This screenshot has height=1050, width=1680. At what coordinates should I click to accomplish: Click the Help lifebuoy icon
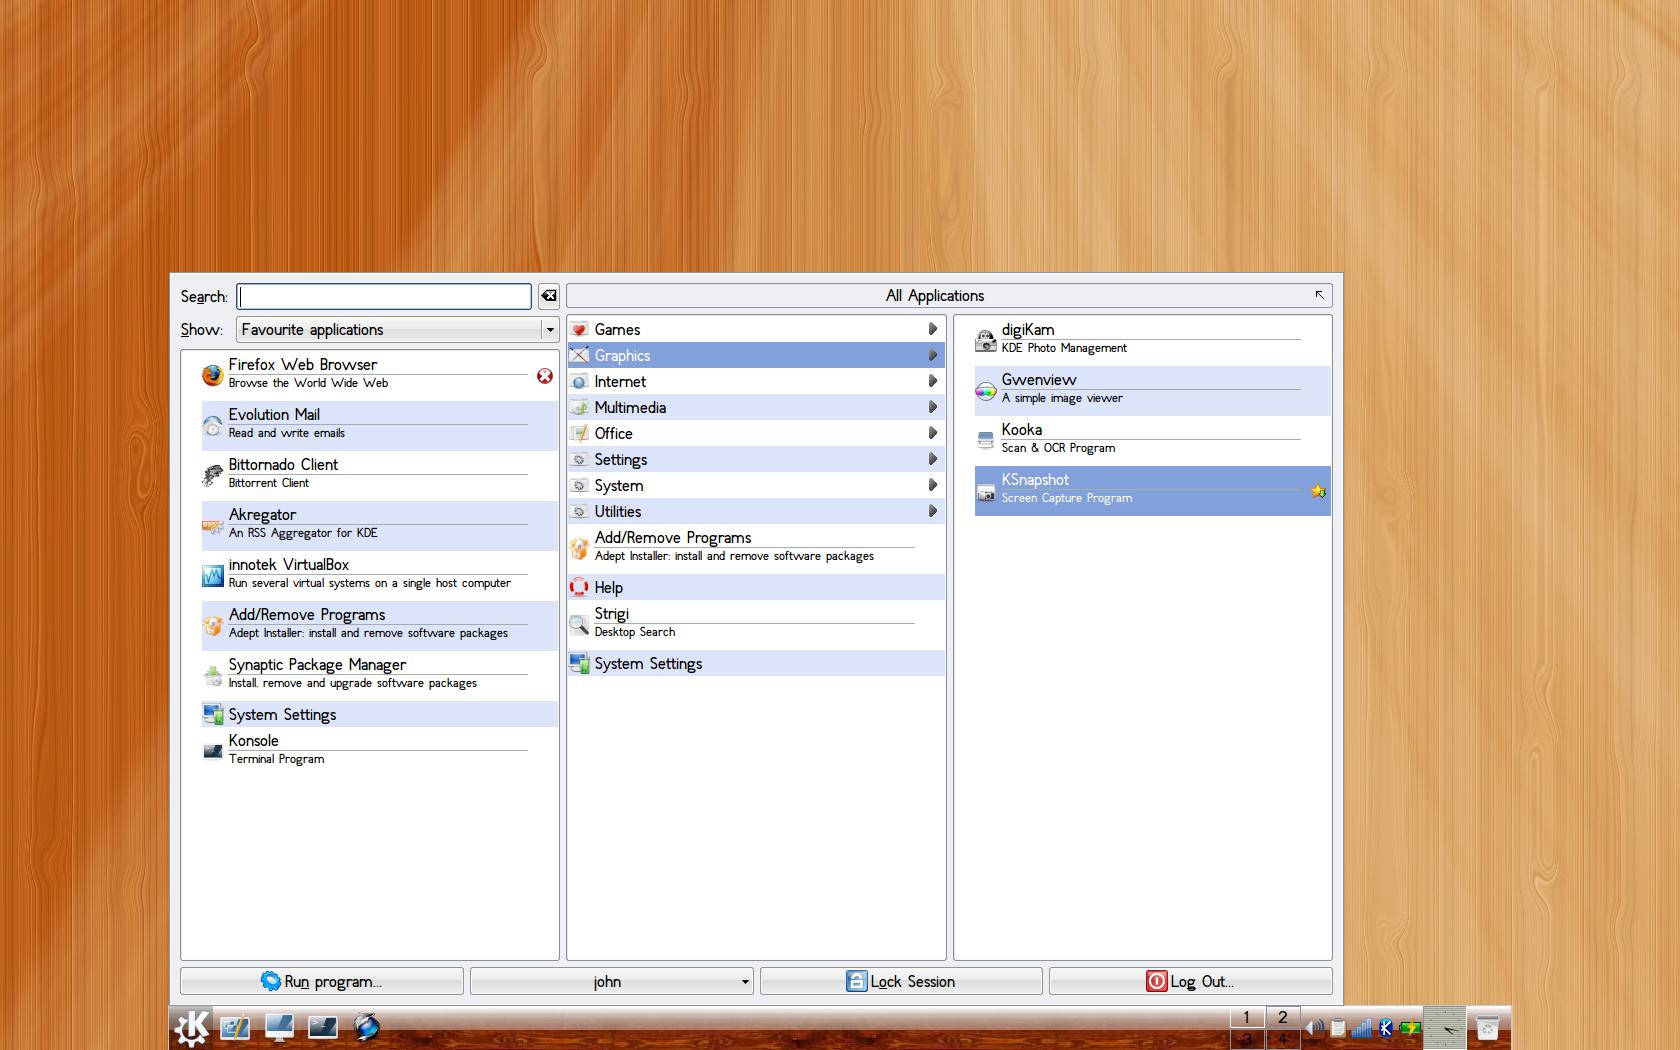click(579, 587)
